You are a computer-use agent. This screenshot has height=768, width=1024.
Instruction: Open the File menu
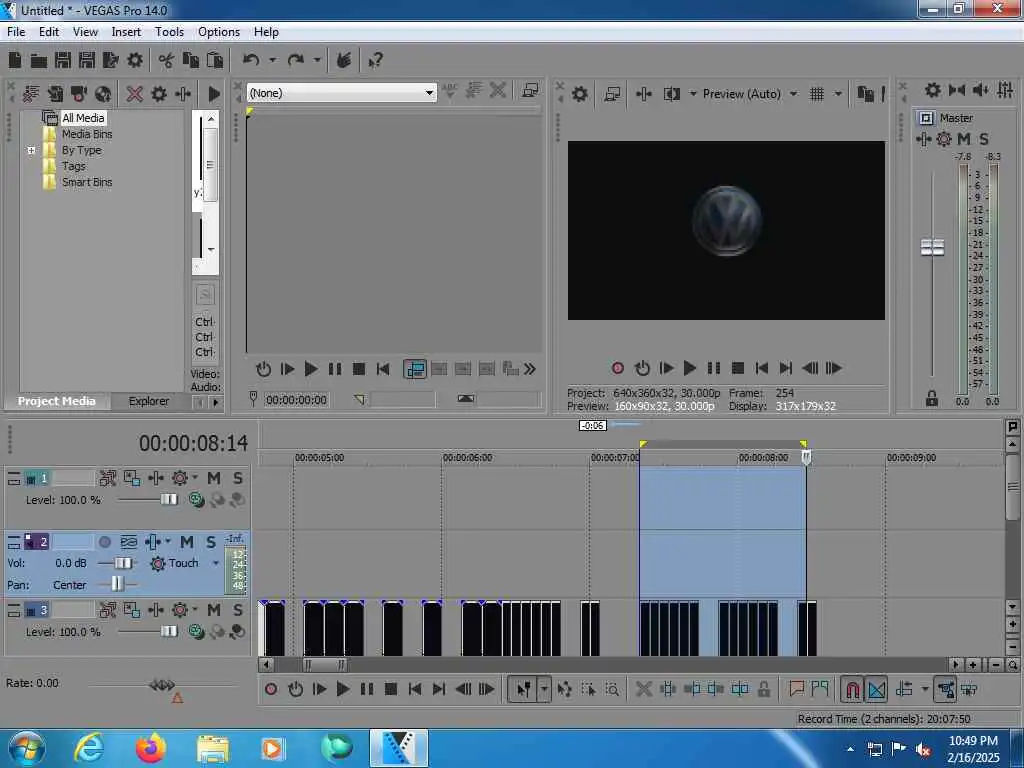pyautogui.click(x=16, y=32)
